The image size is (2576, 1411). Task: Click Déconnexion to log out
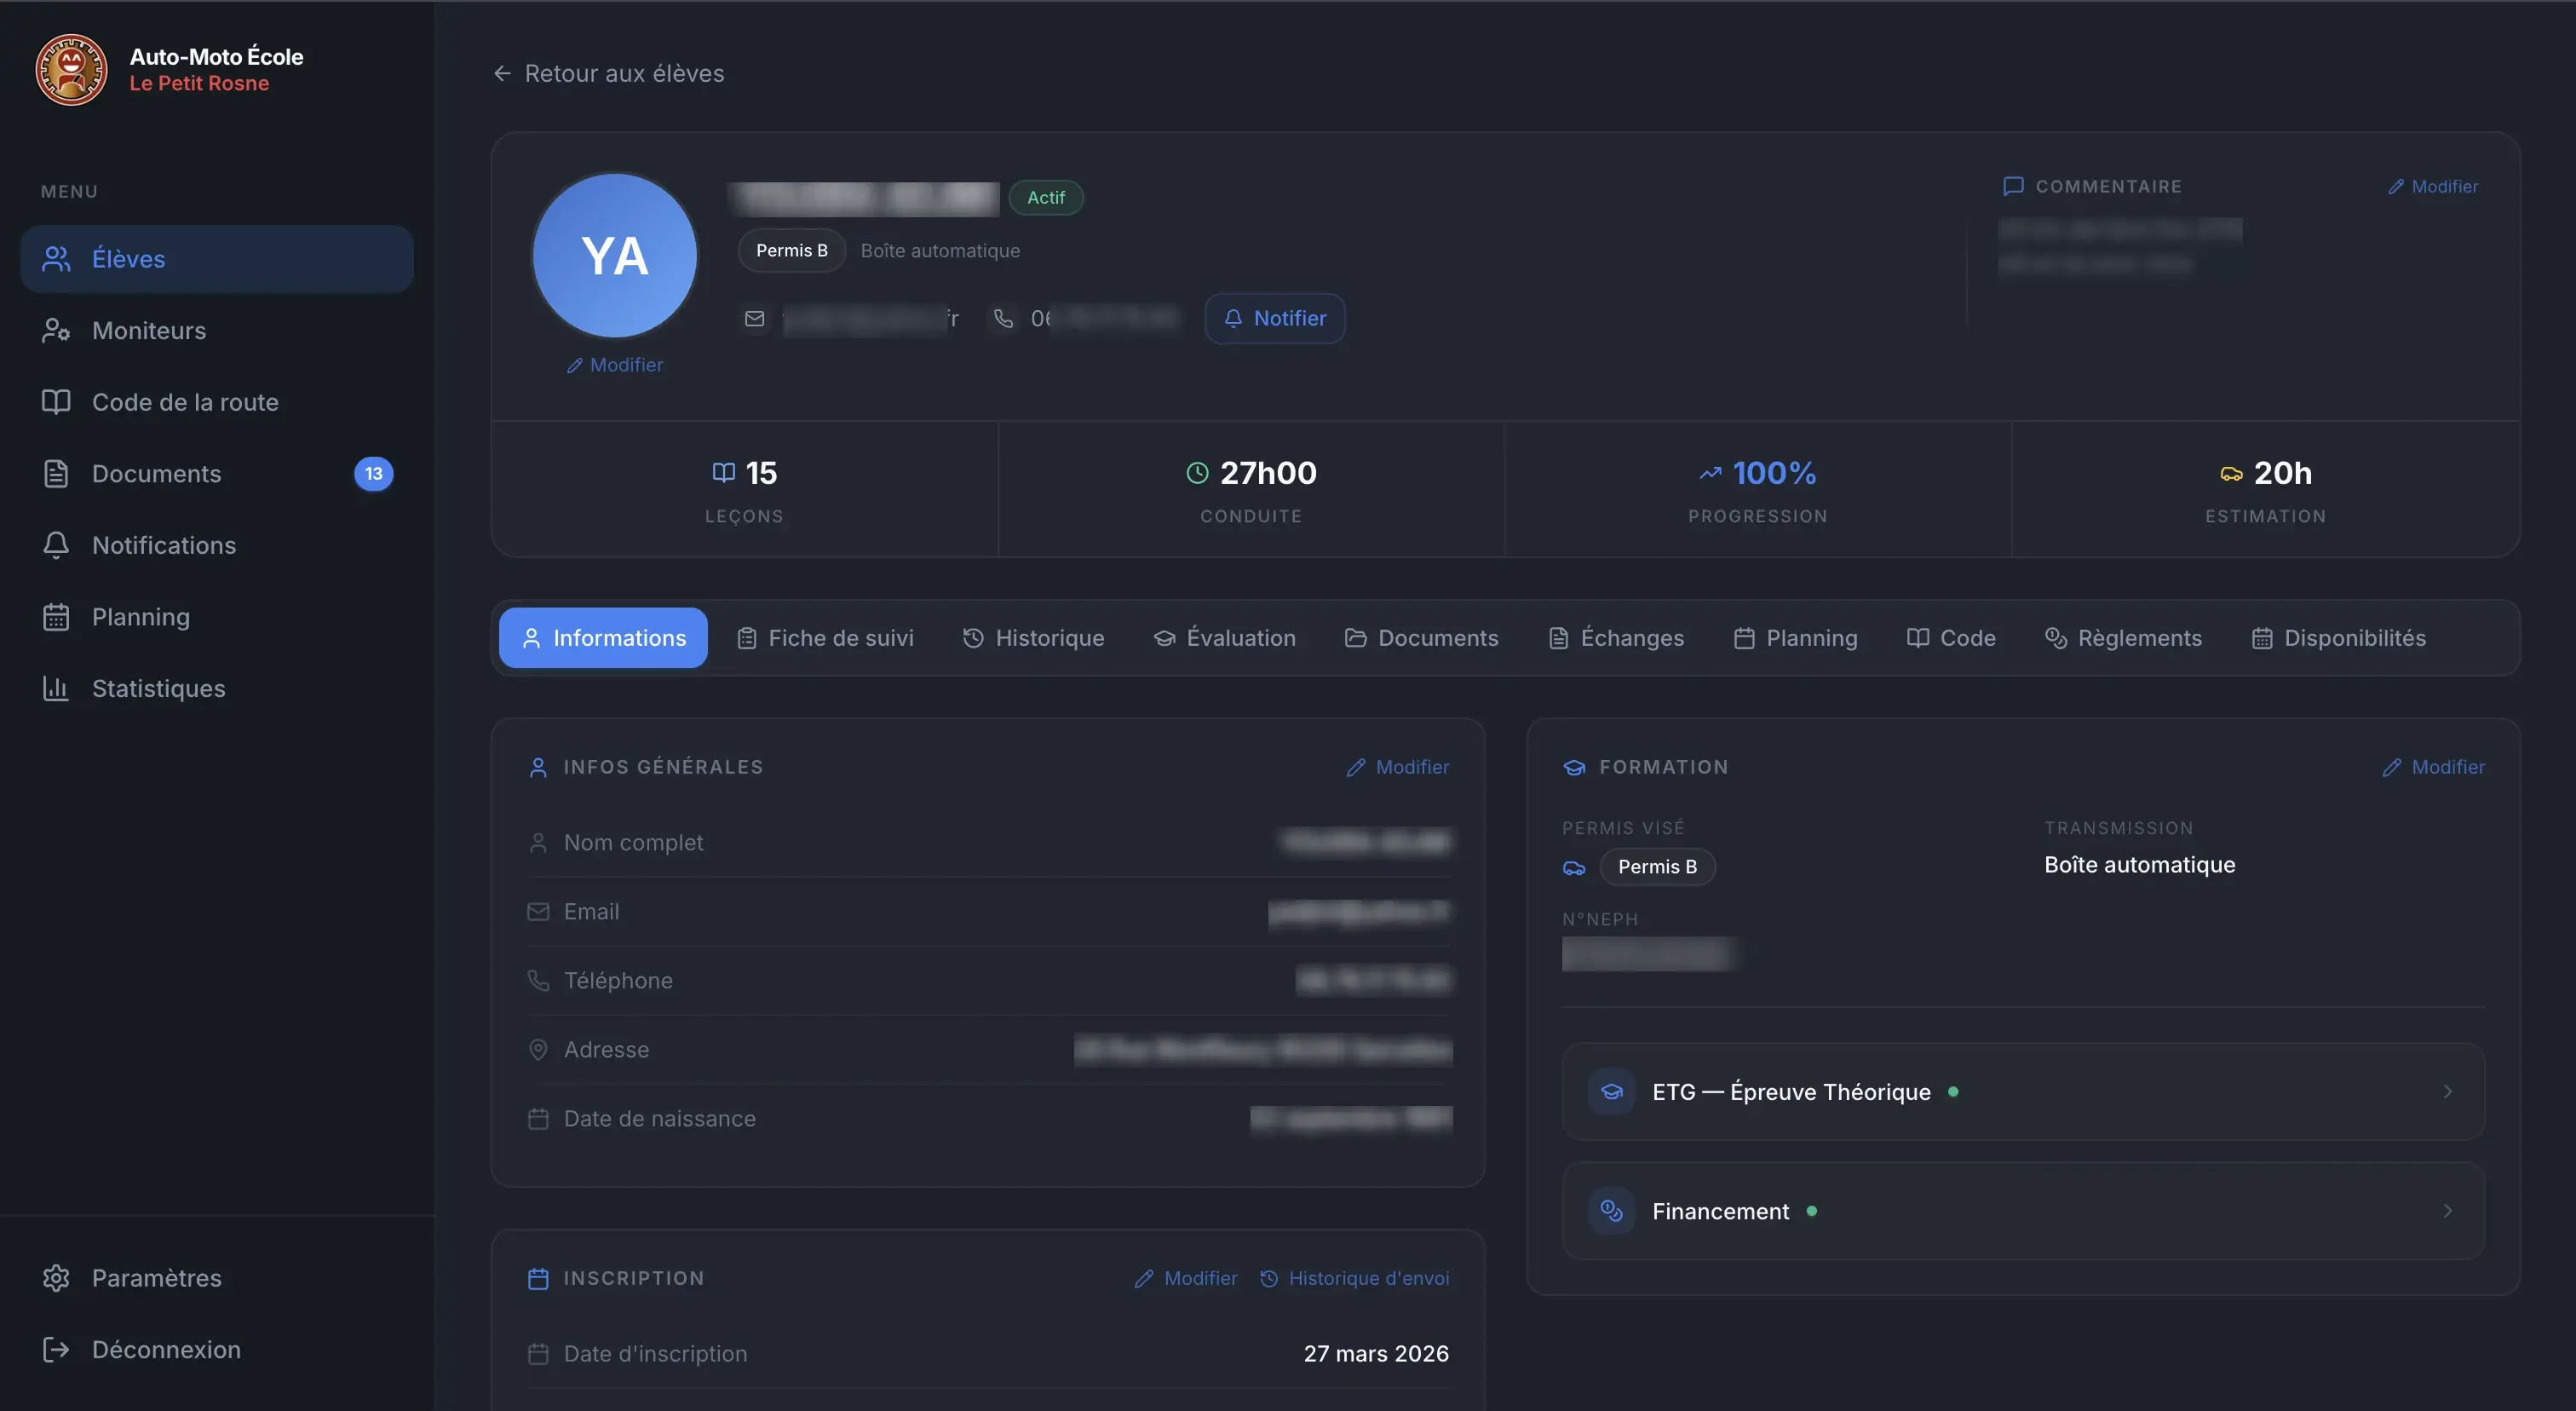tap(217, 1350)
